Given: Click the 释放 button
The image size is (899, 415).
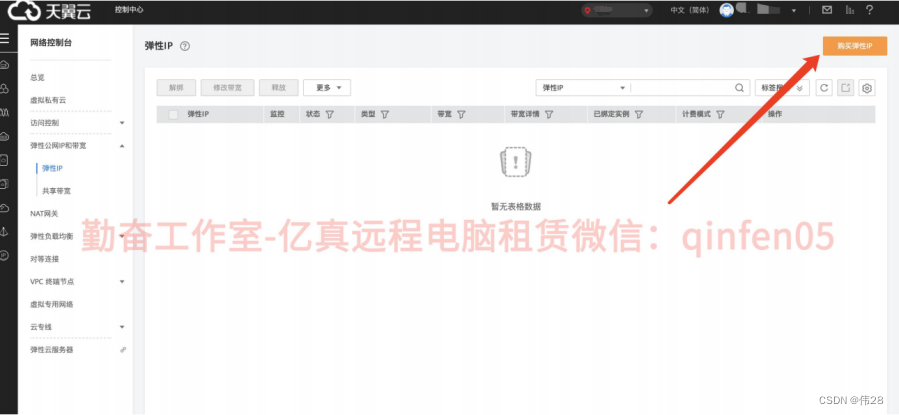Looking at the screenshot, I should [279, 88].
